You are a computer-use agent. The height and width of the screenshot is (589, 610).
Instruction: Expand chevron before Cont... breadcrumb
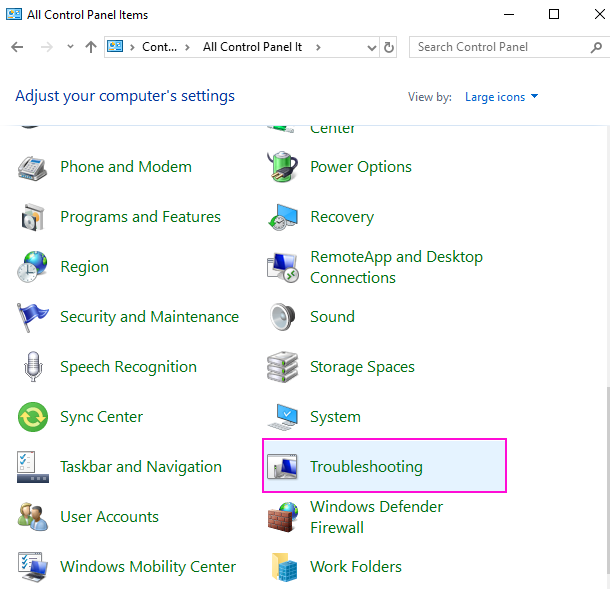click(132, 47)
